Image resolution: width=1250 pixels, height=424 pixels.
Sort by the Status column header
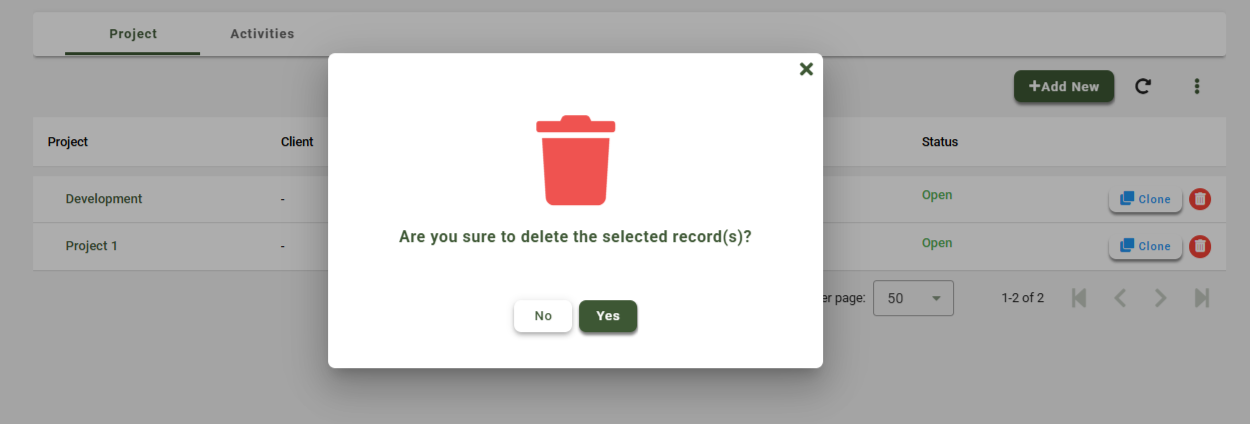940,142
